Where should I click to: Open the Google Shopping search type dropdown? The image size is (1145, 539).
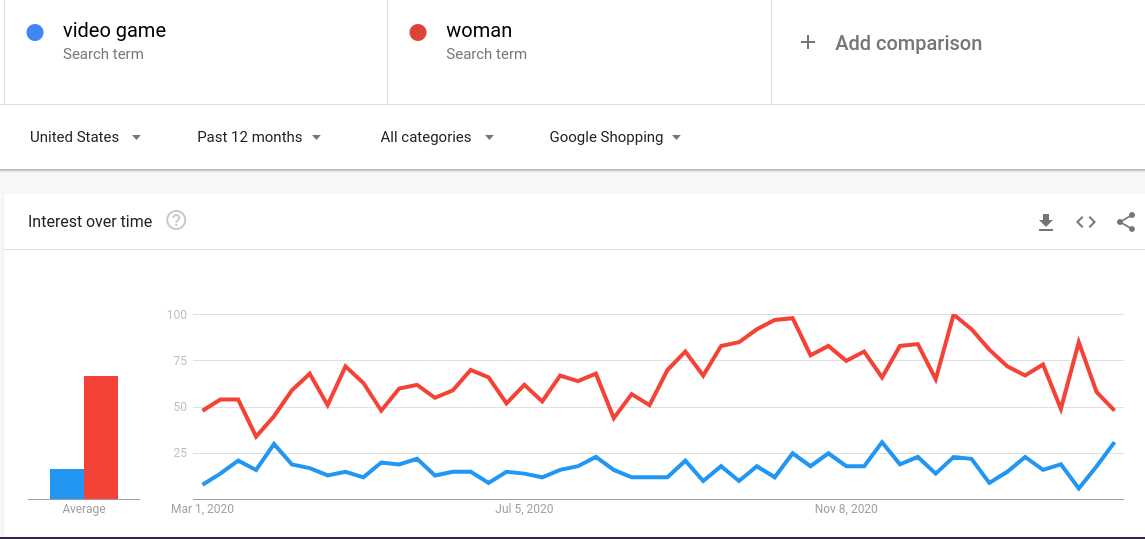pos(615,137)
